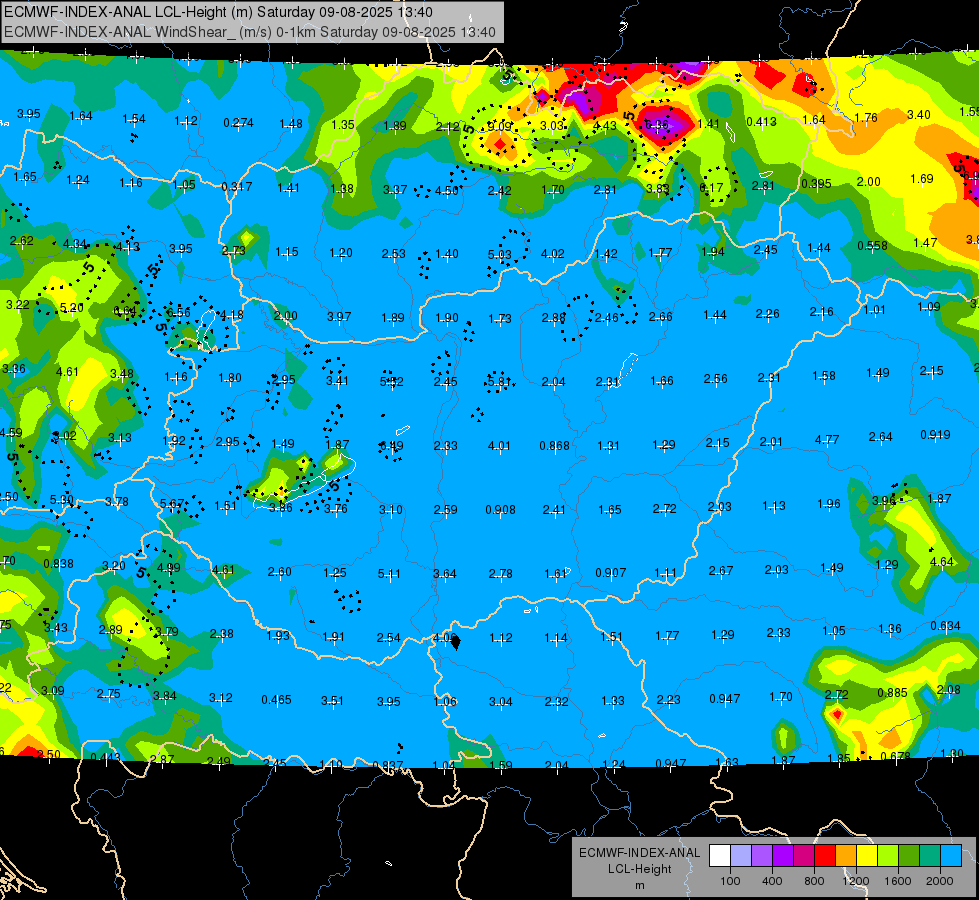Click the wind shear value '0.634'

945,626
